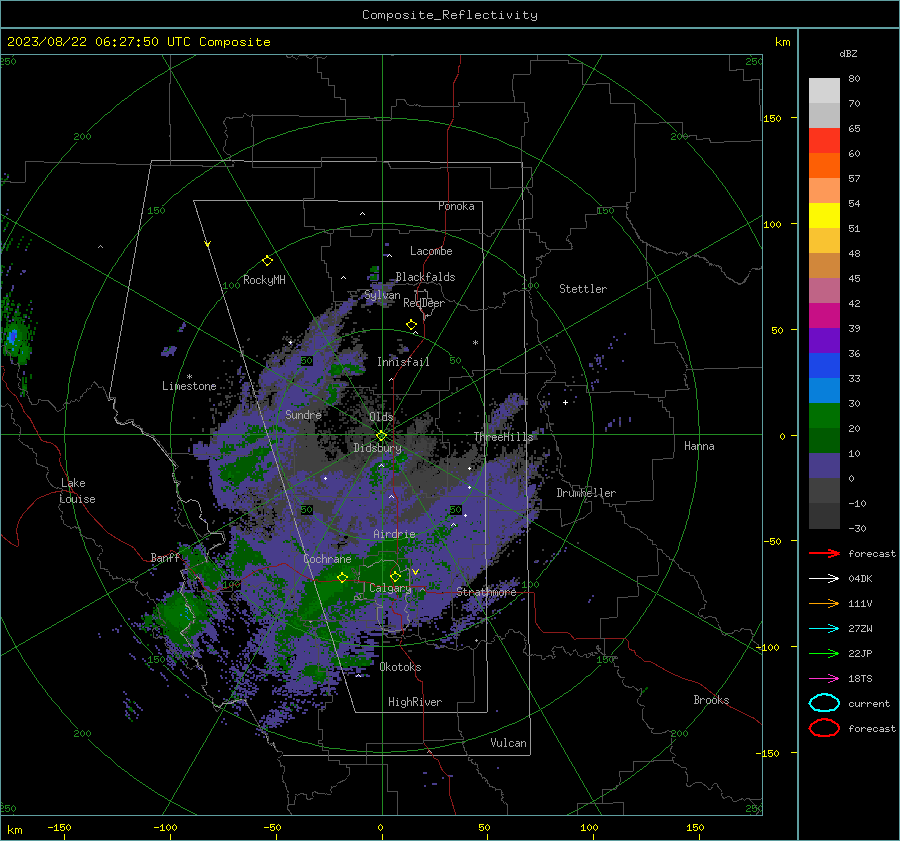This screenshot has height=841, width=900.
Task: Click the 54 dBZ yellow color swatch
Action: [x=824, y=215]
